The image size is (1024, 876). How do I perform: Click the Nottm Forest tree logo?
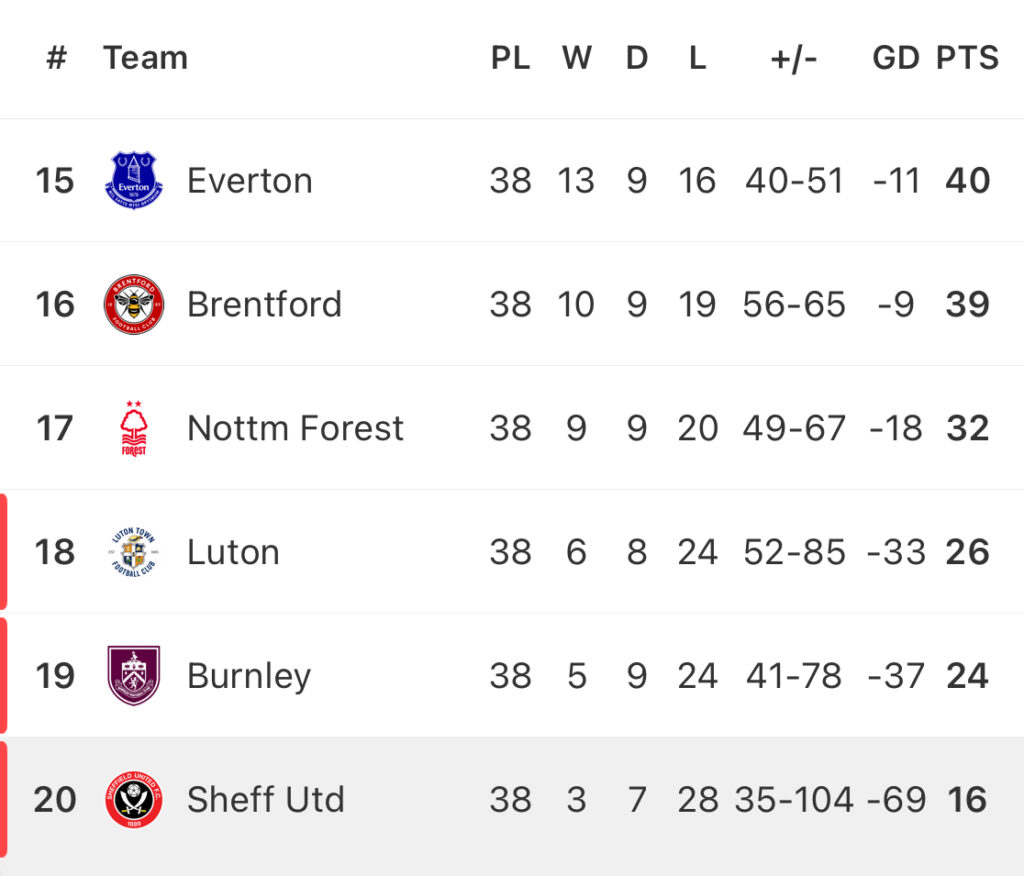coord(134,428)
